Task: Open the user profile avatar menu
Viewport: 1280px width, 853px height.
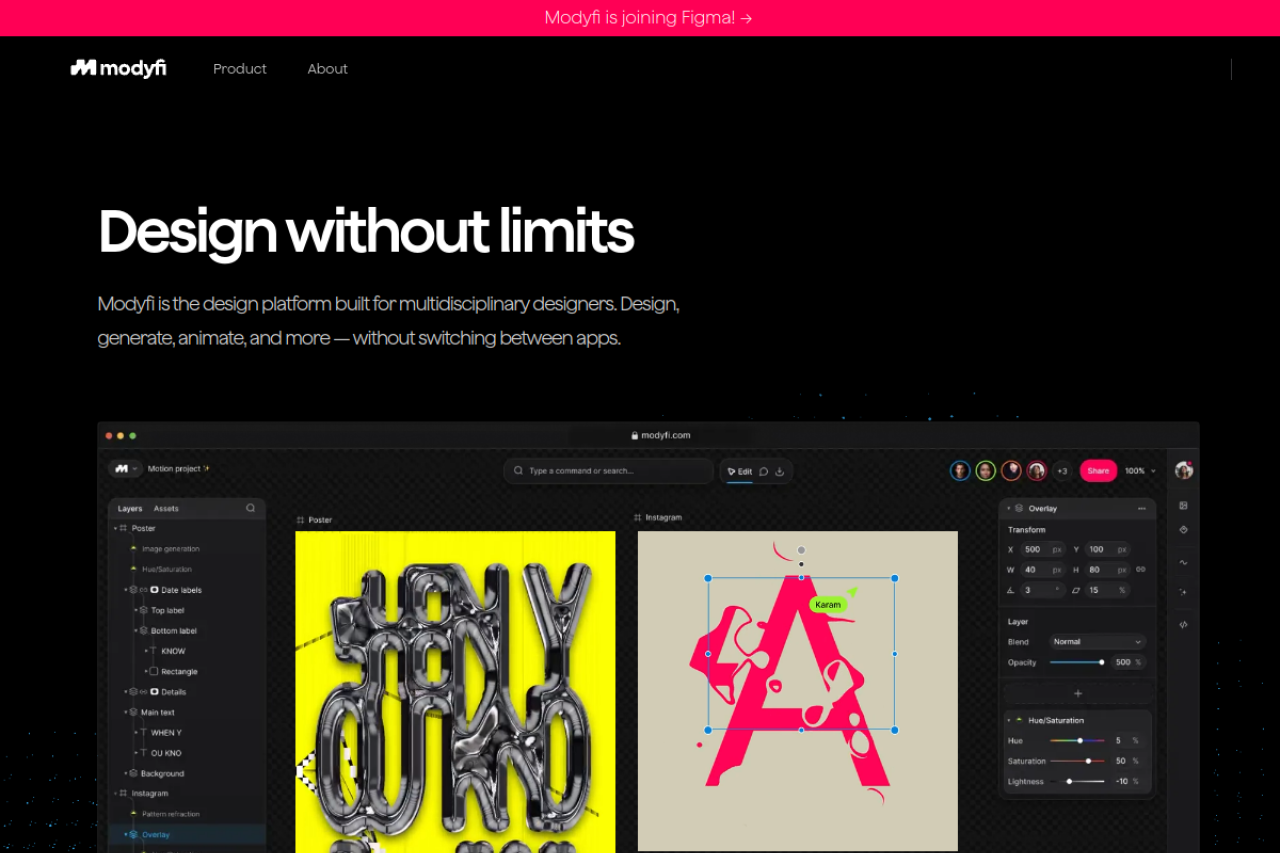Action: (x=1184, y=470)
